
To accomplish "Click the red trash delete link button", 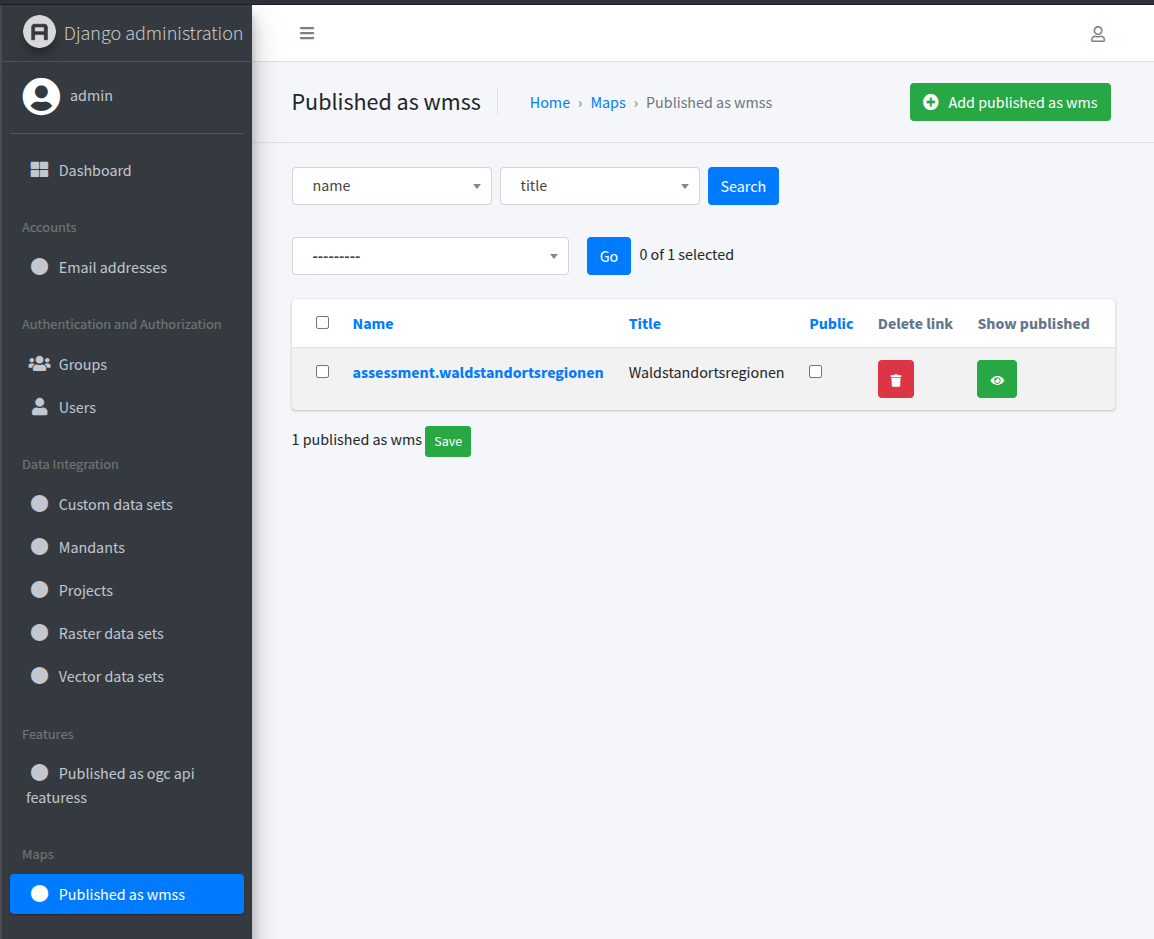I will 896,379.
